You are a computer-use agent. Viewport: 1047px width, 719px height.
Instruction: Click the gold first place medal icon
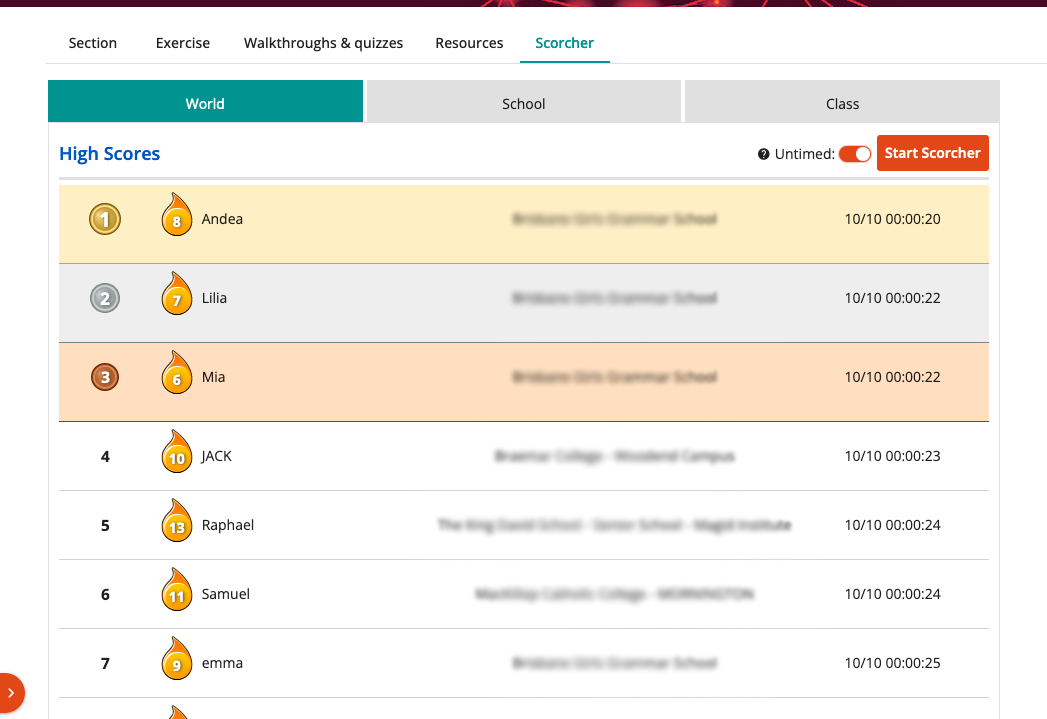click(x=105, y=219)
